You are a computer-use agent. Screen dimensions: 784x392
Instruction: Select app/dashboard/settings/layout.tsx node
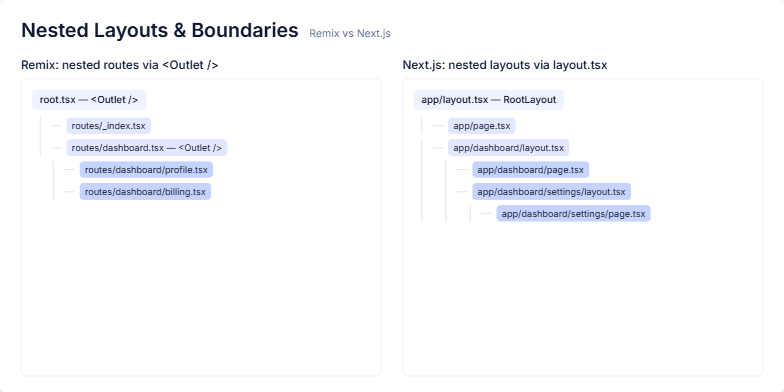point(552,192)
